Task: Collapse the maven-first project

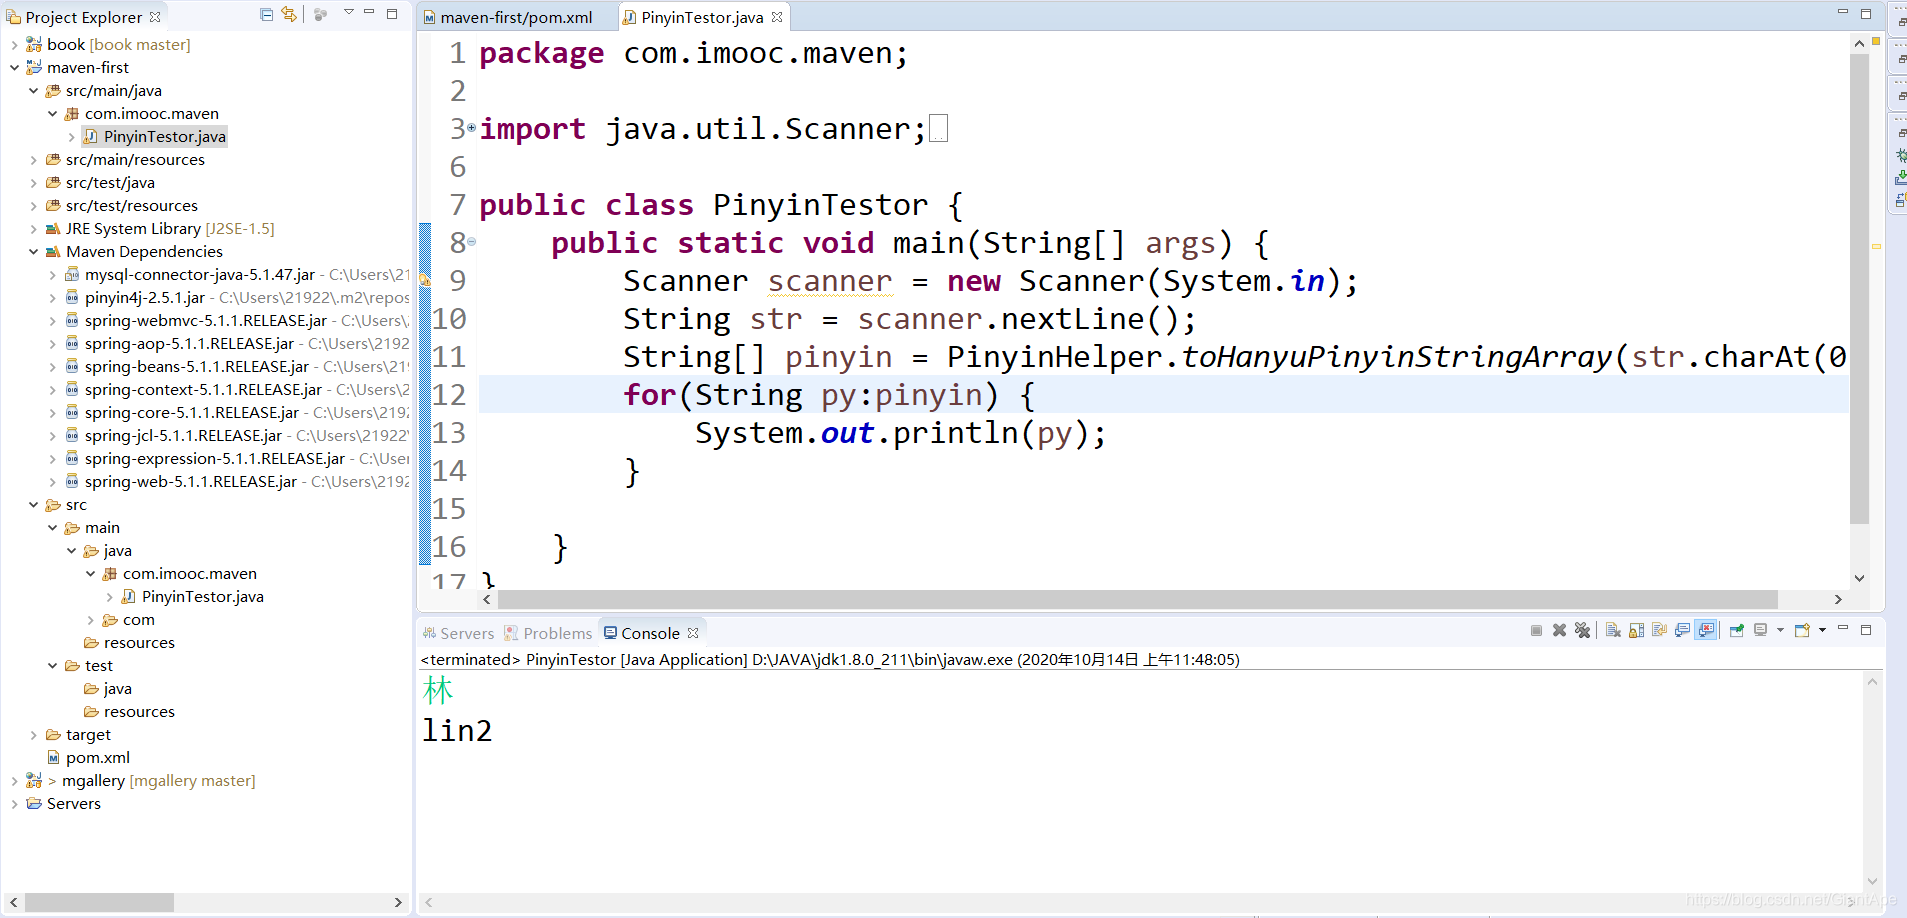Action: click(14, 67)
